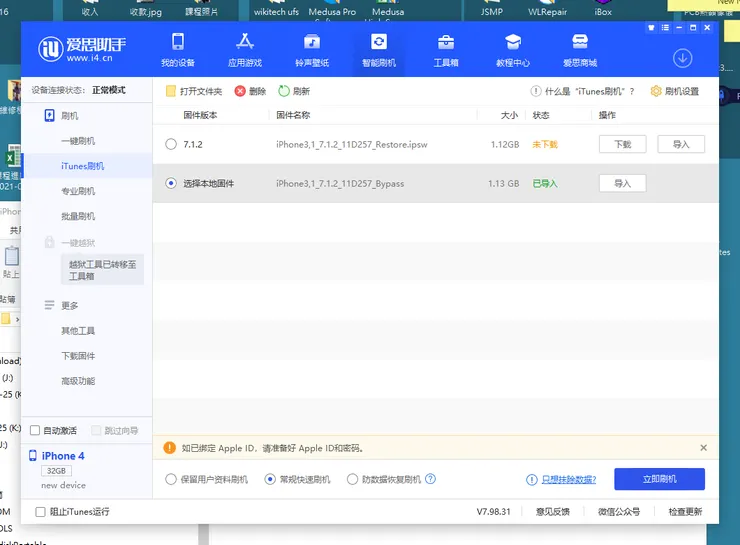Open 刷机设置 flash settings gear

click(x=674, y=91)
